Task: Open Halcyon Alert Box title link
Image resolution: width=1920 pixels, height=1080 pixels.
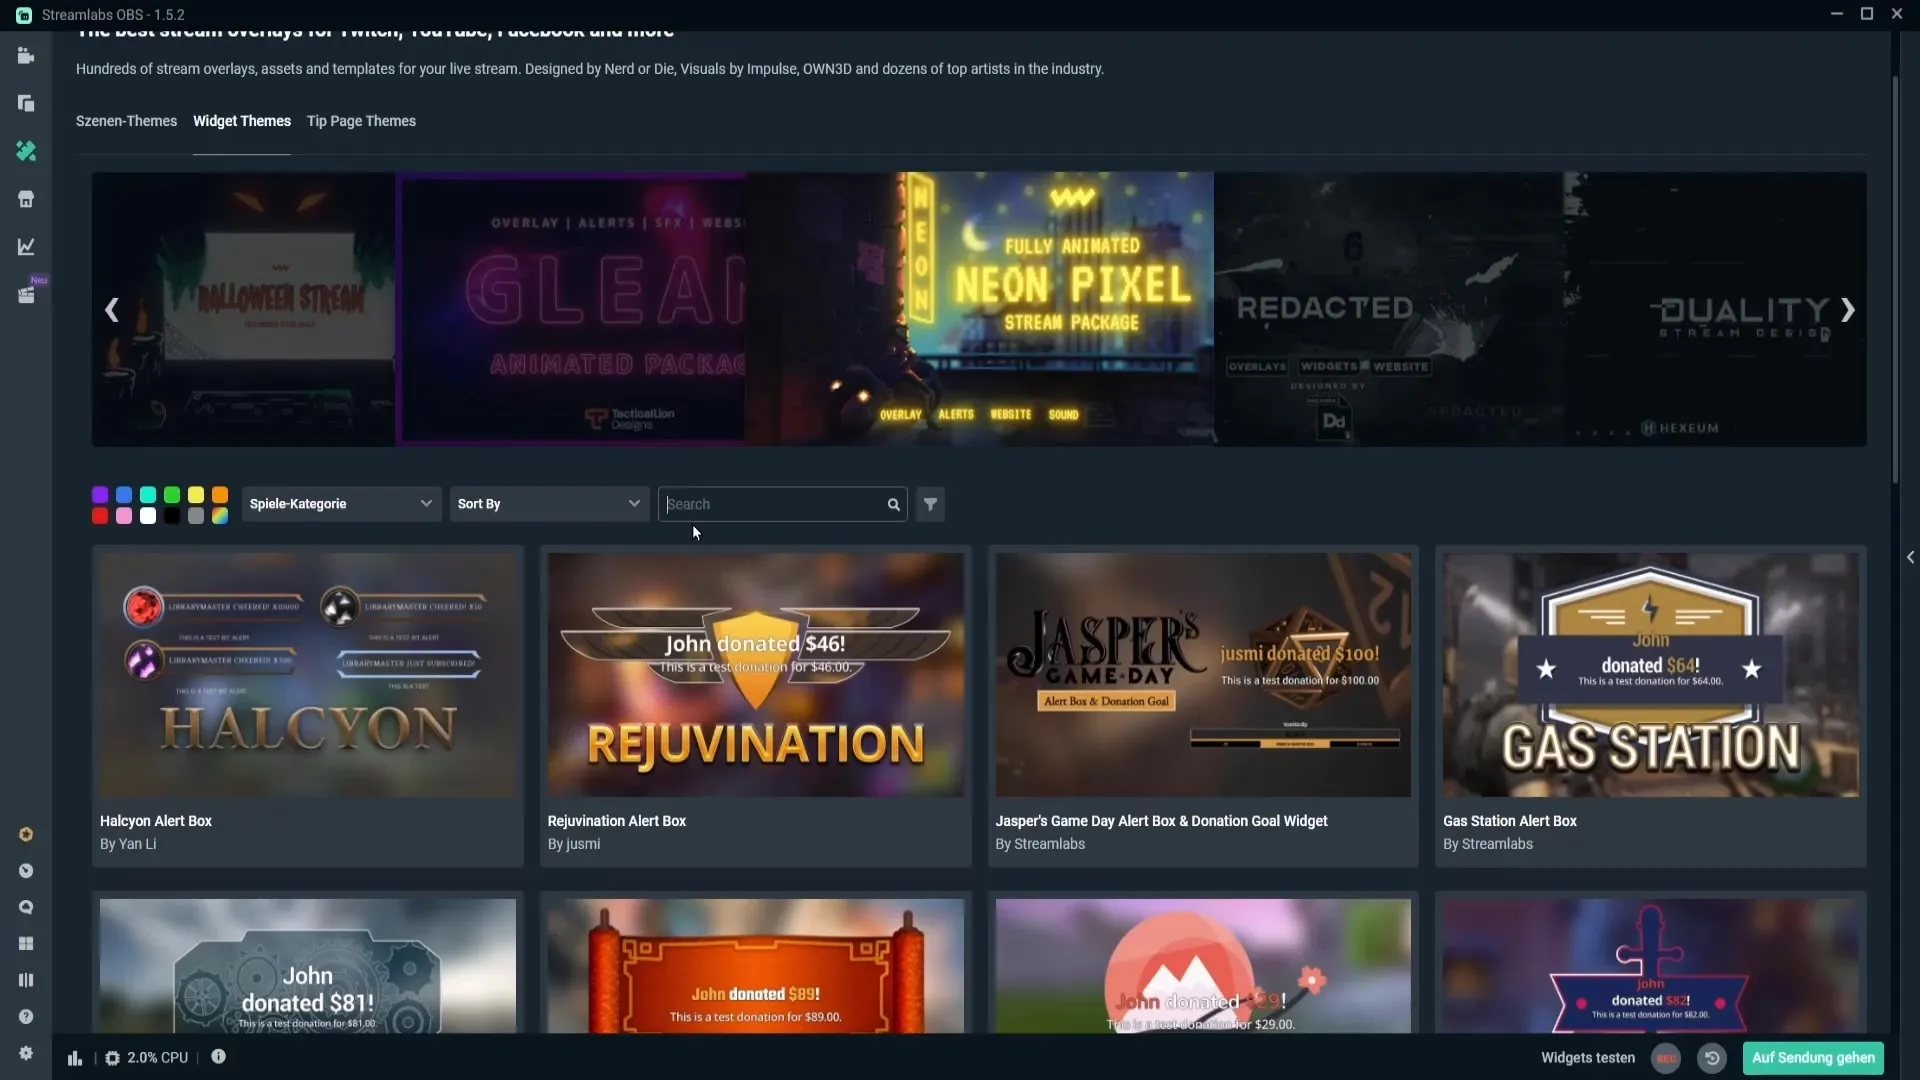Action: [156, 821]
